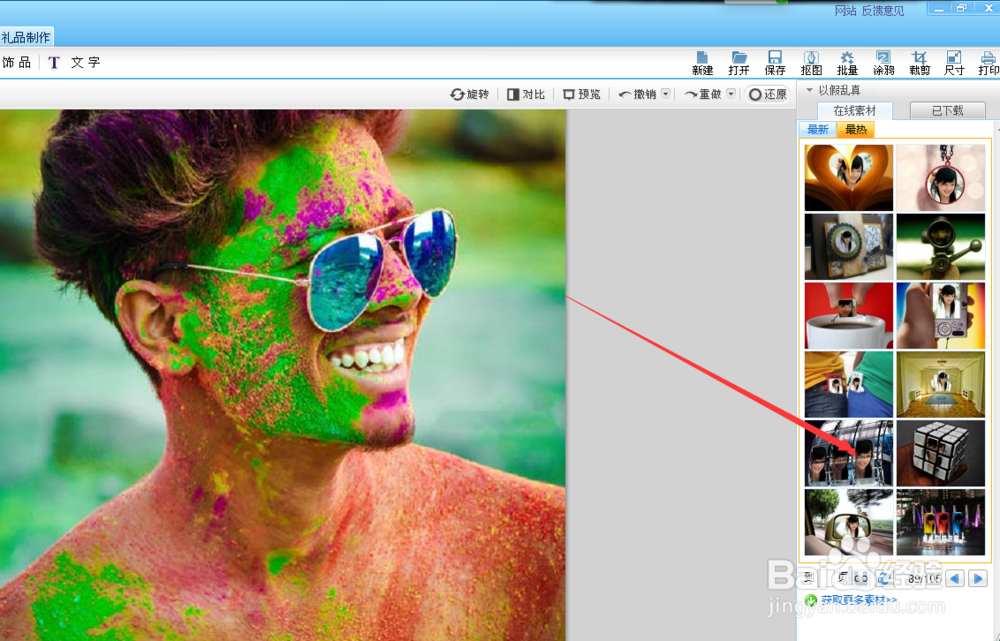
Task: Select the 最新 newest filter tab
Action: pos(818,129)
